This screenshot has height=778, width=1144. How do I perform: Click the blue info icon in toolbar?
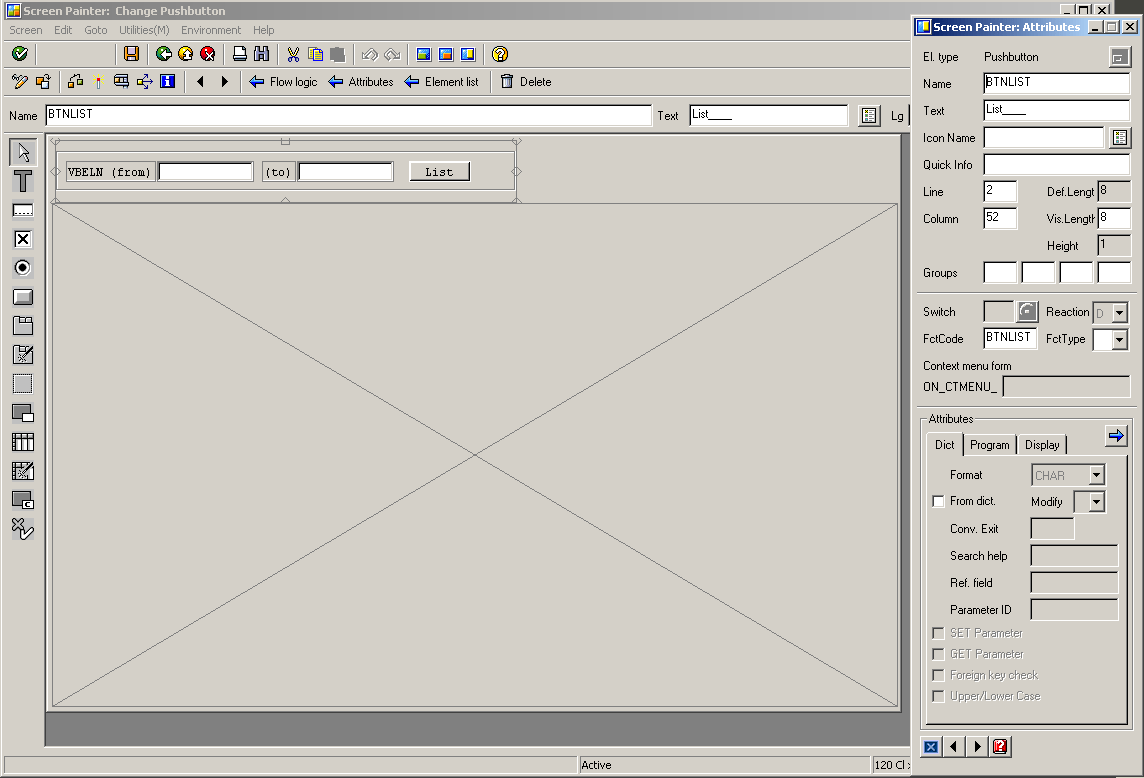click(167, 82)
